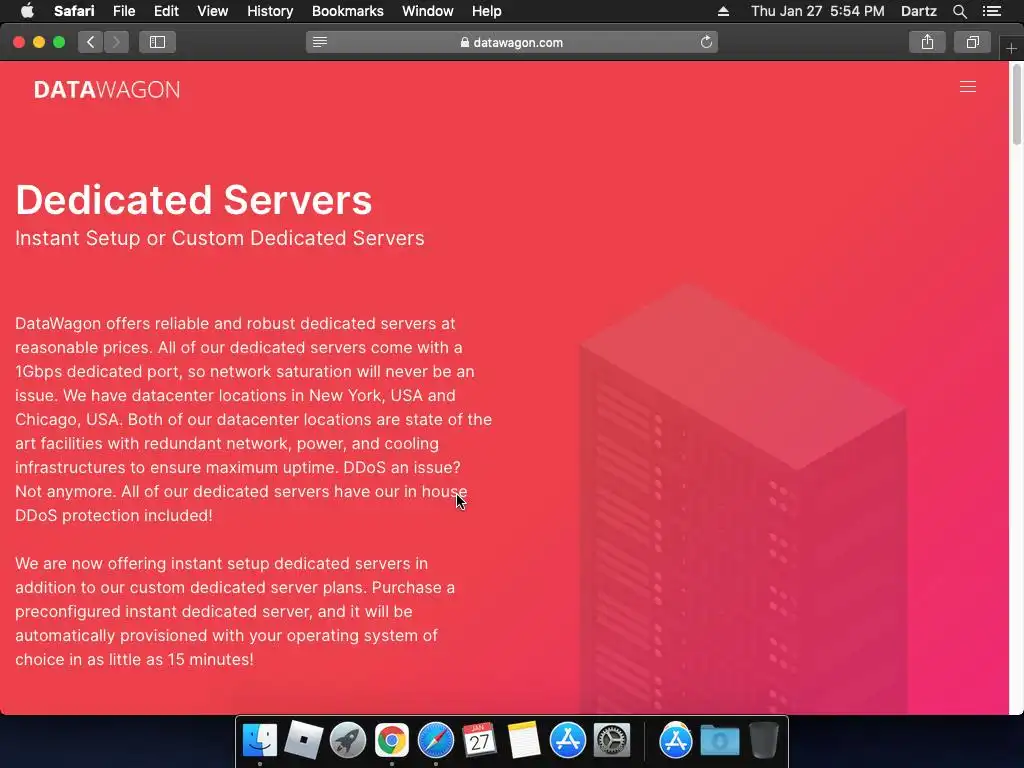Screen dimensions: 1024x768
Task: Open Launchpad rocket icon in Dock
Action: pos(347,740)
